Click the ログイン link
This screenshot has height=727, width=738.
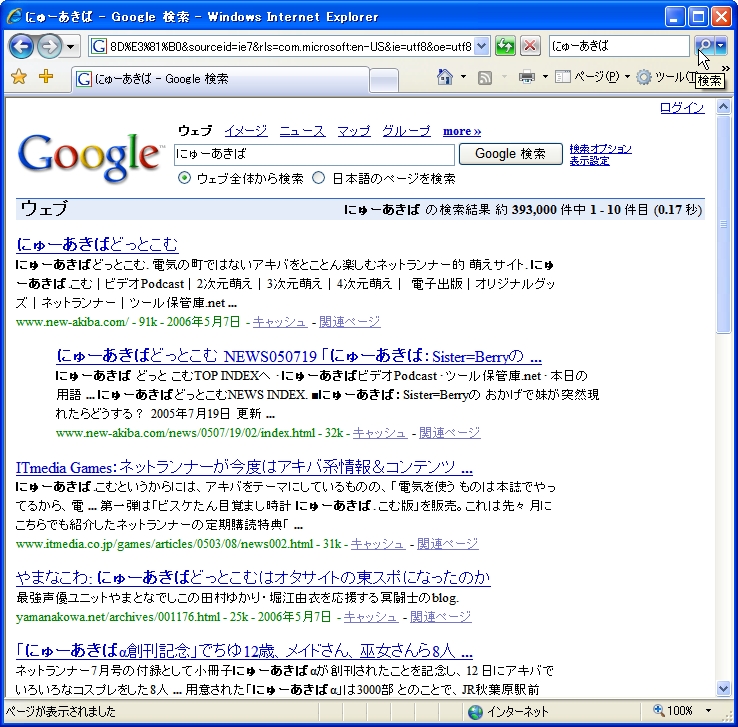coord(682,108)
